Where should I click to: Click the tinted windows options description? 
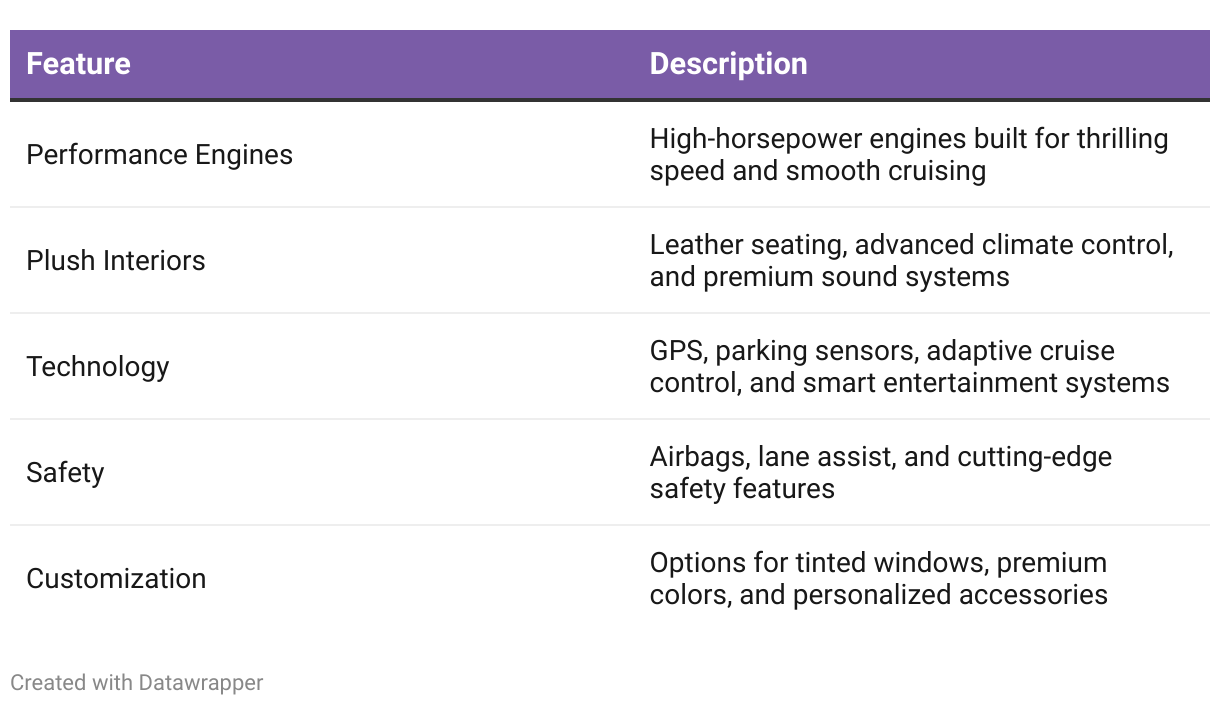coord(878,563)
